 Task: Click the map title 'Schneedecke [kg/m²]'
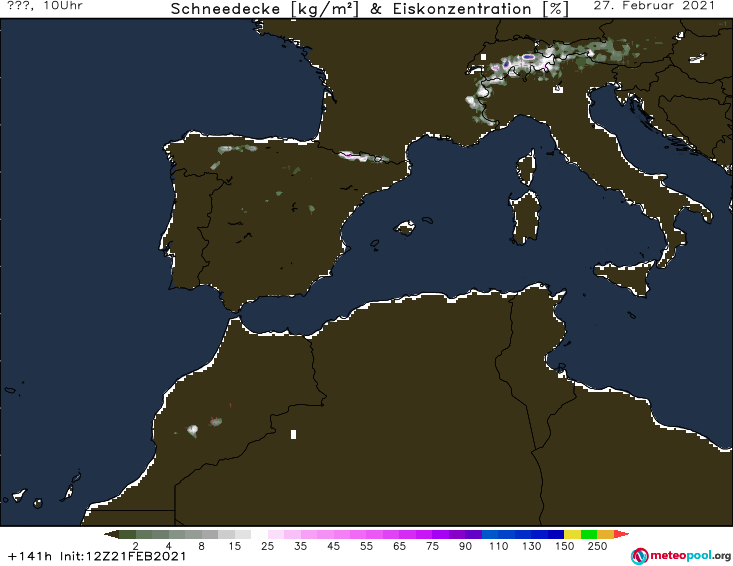[x=265, y=9]
